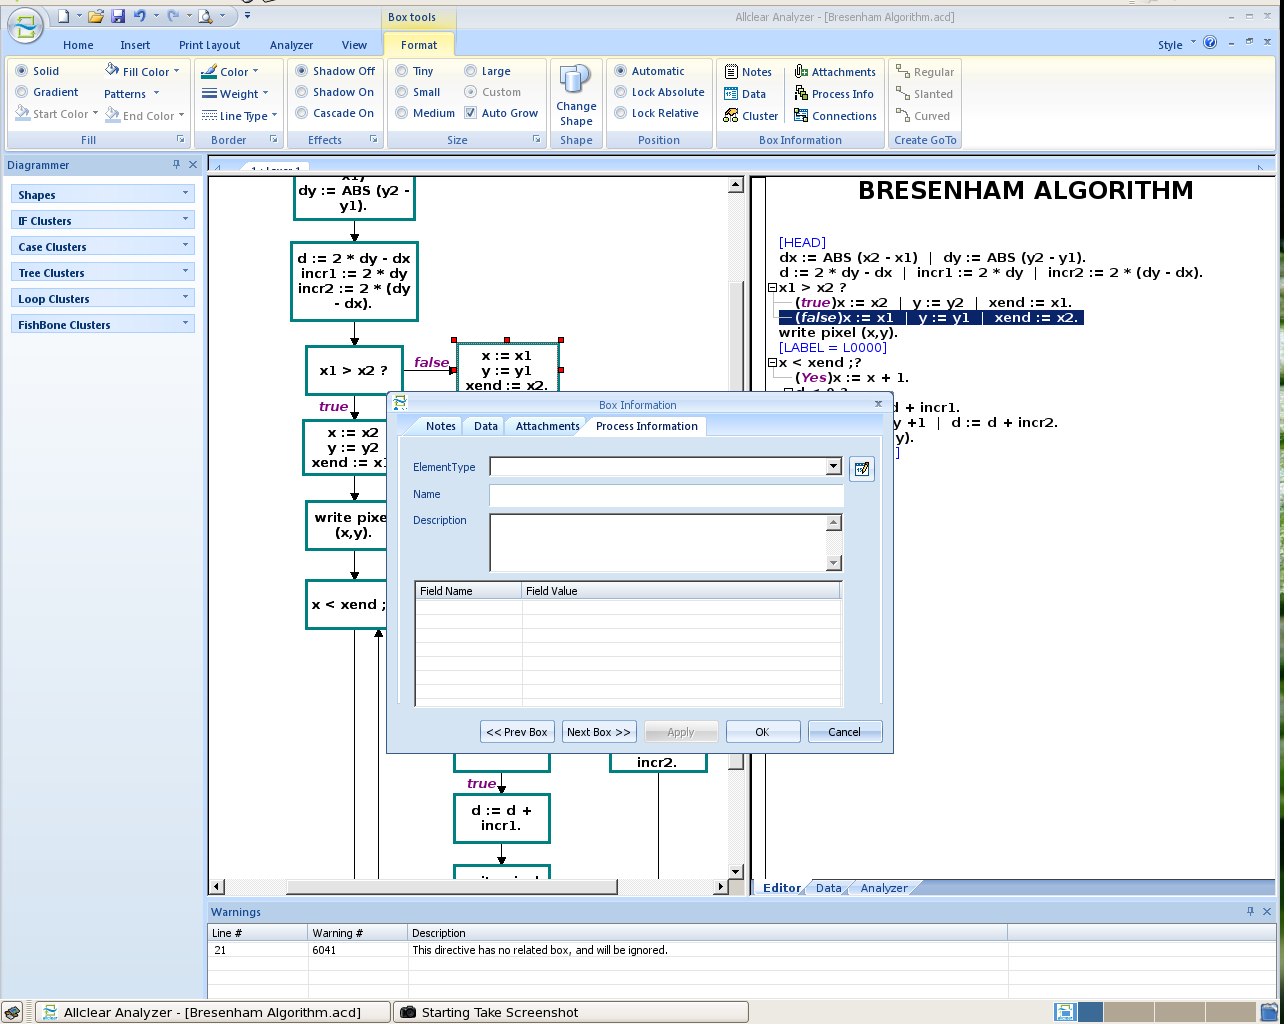Open the Attachments icon on the ribbon
The width and height of the screenshot is (1284, 1024).
coord(835,71)
